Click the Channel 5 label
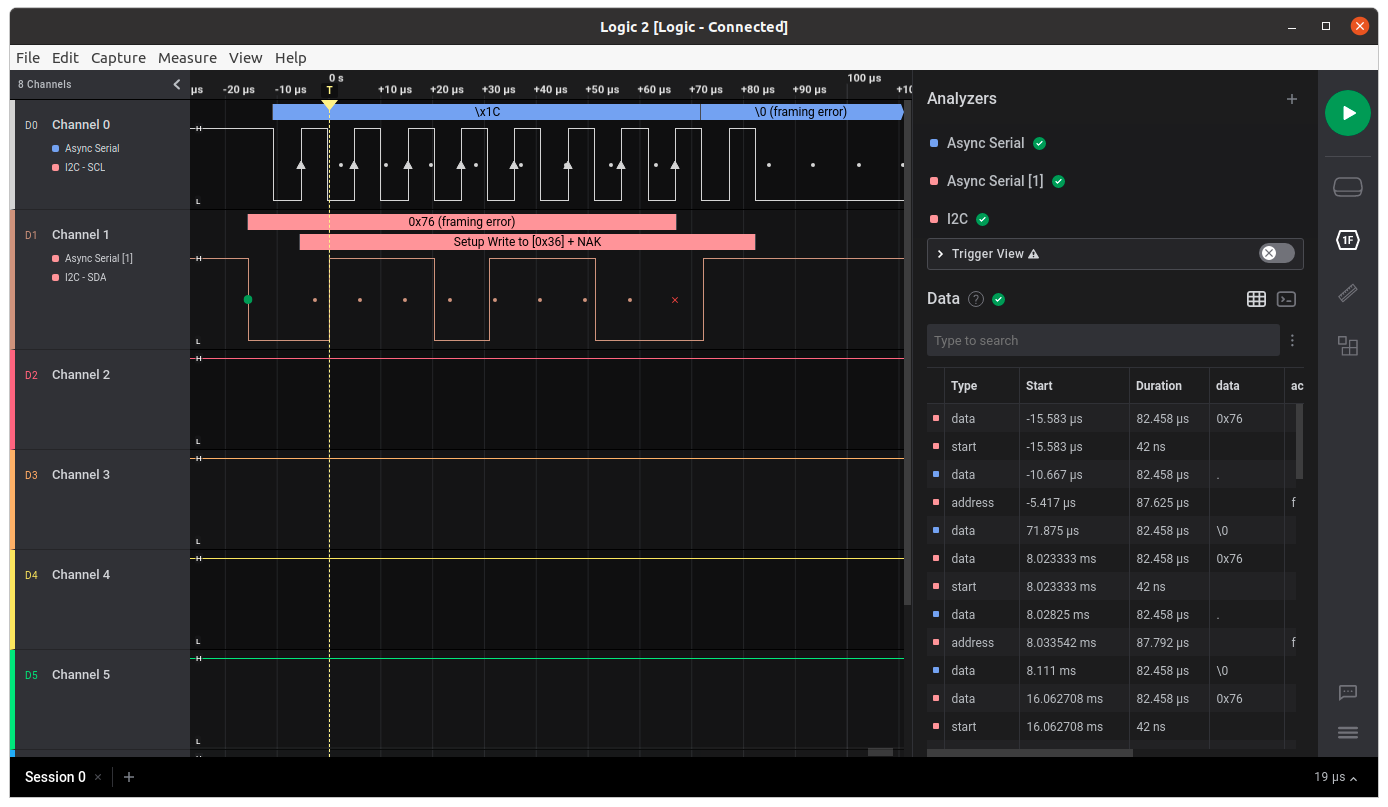The height and width of the screenshot is (807, 1388). 81,675
